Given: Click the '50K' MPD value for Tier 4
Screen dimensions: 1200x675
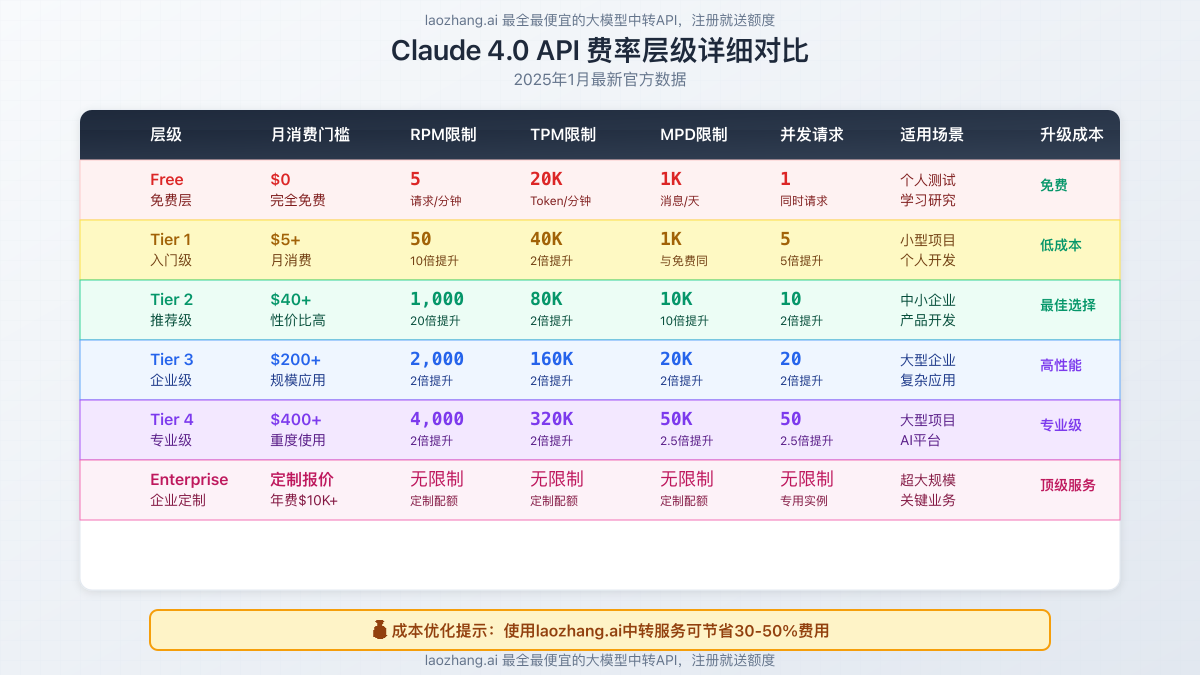Looking at the screenshot, I should click(676, 419).
